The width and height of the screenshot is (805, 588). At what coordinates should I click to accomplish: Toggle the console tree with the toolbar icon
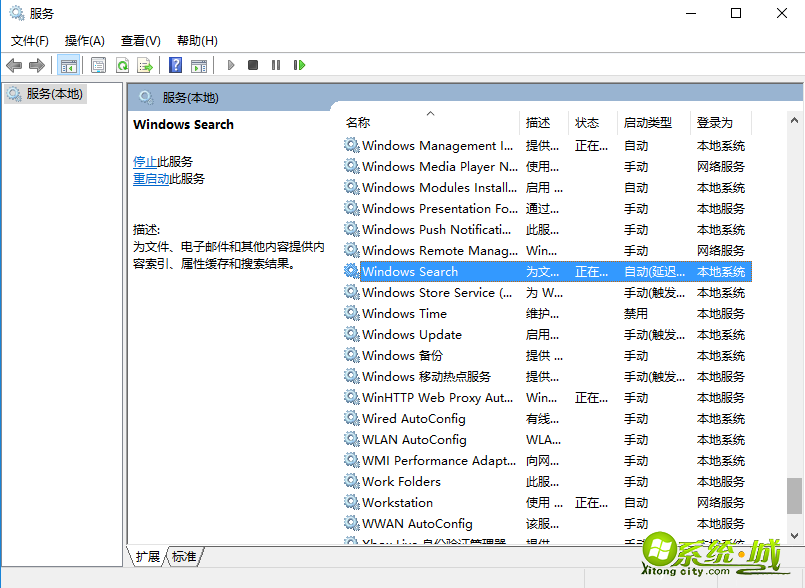click(69, 64)
